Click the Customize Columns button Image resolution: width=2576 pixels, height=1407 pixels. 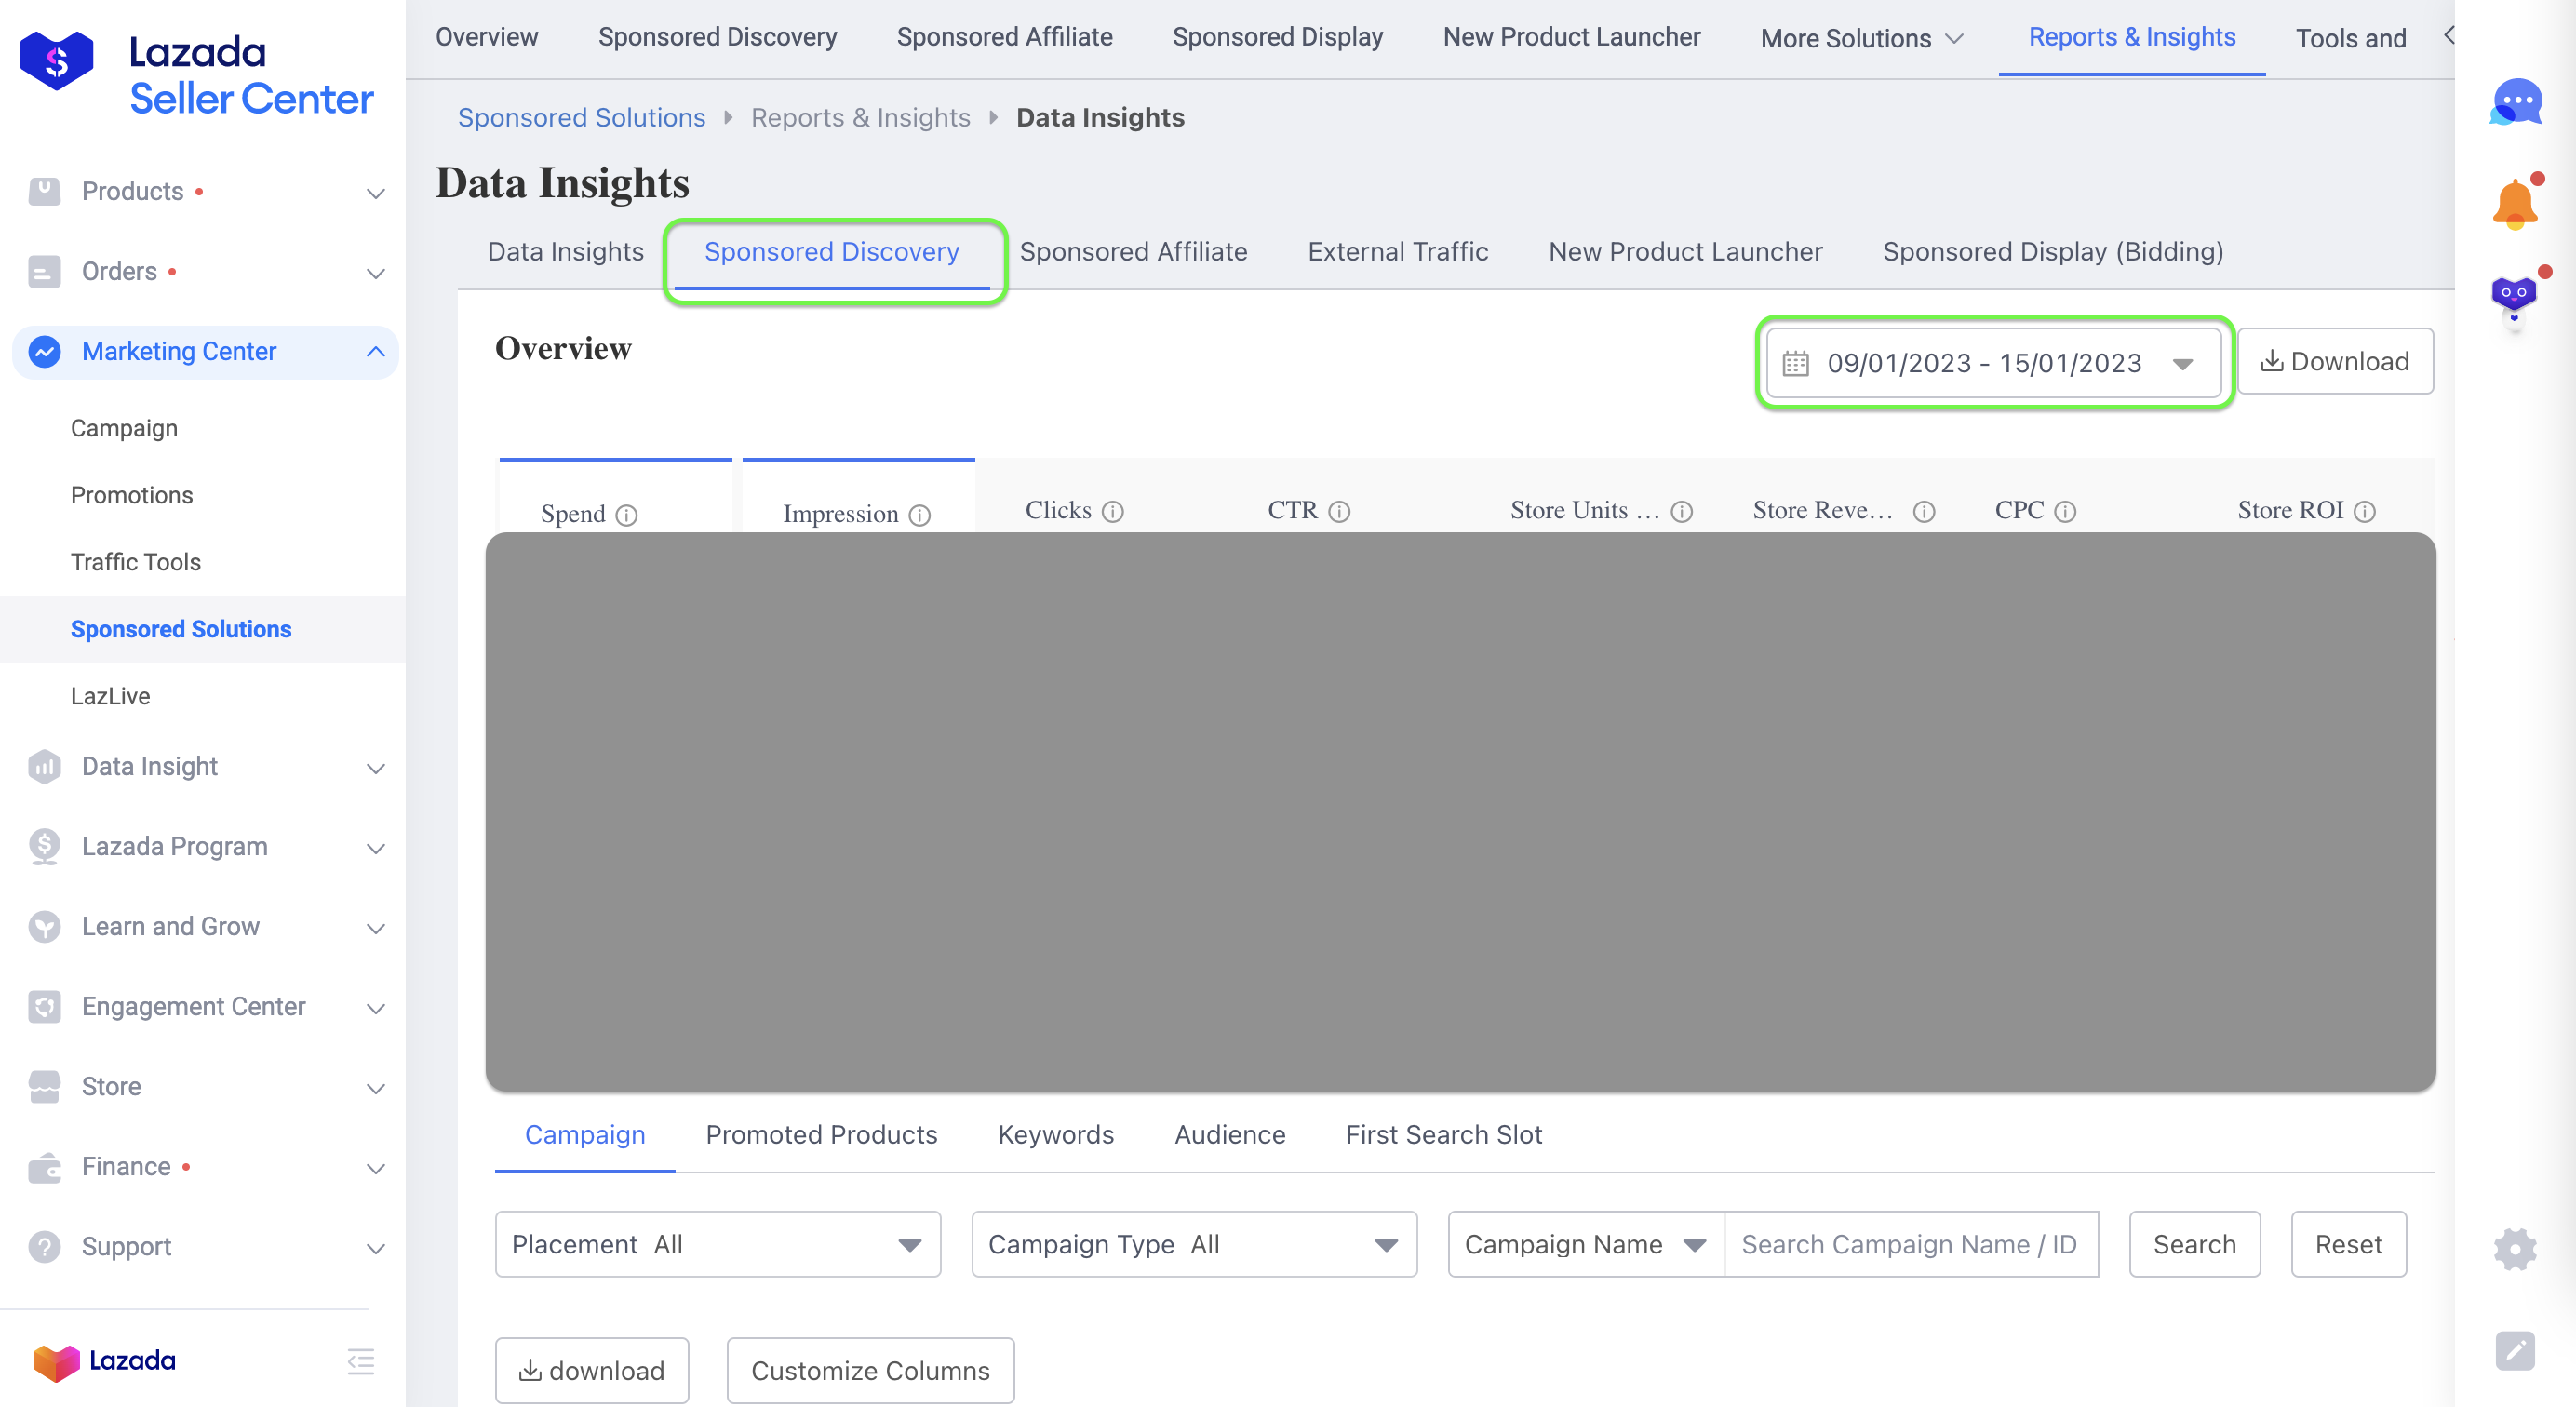[x=870, y=1370]
